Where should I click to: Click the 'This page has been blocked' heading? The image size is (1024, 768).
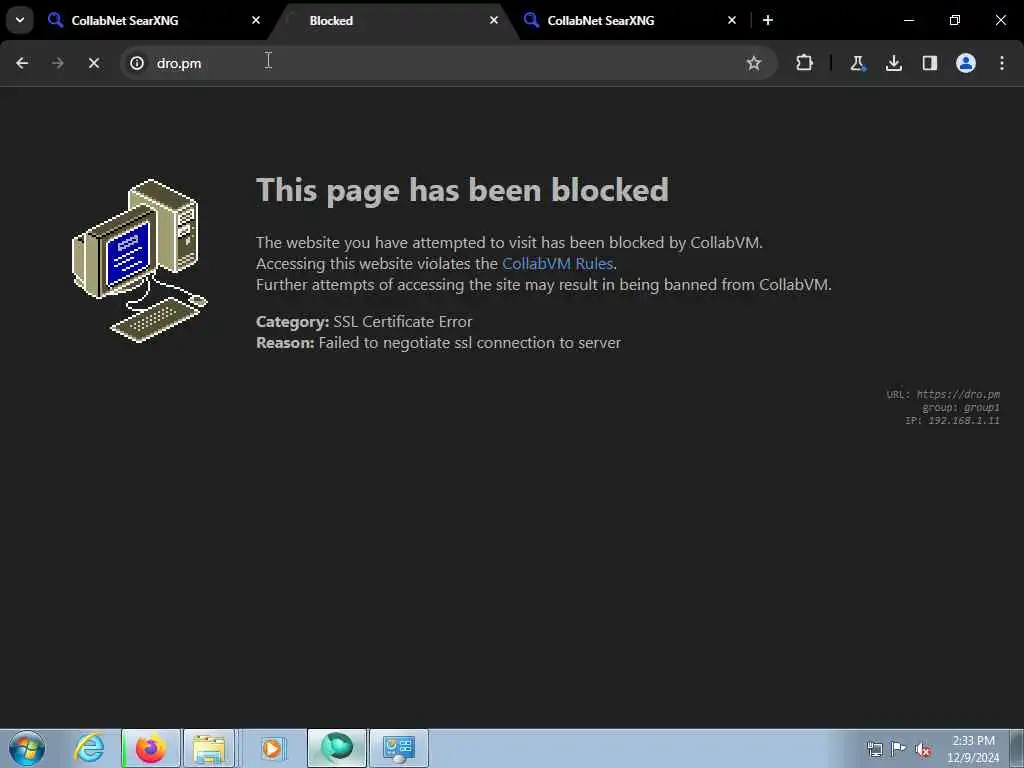tap(462, 190)
